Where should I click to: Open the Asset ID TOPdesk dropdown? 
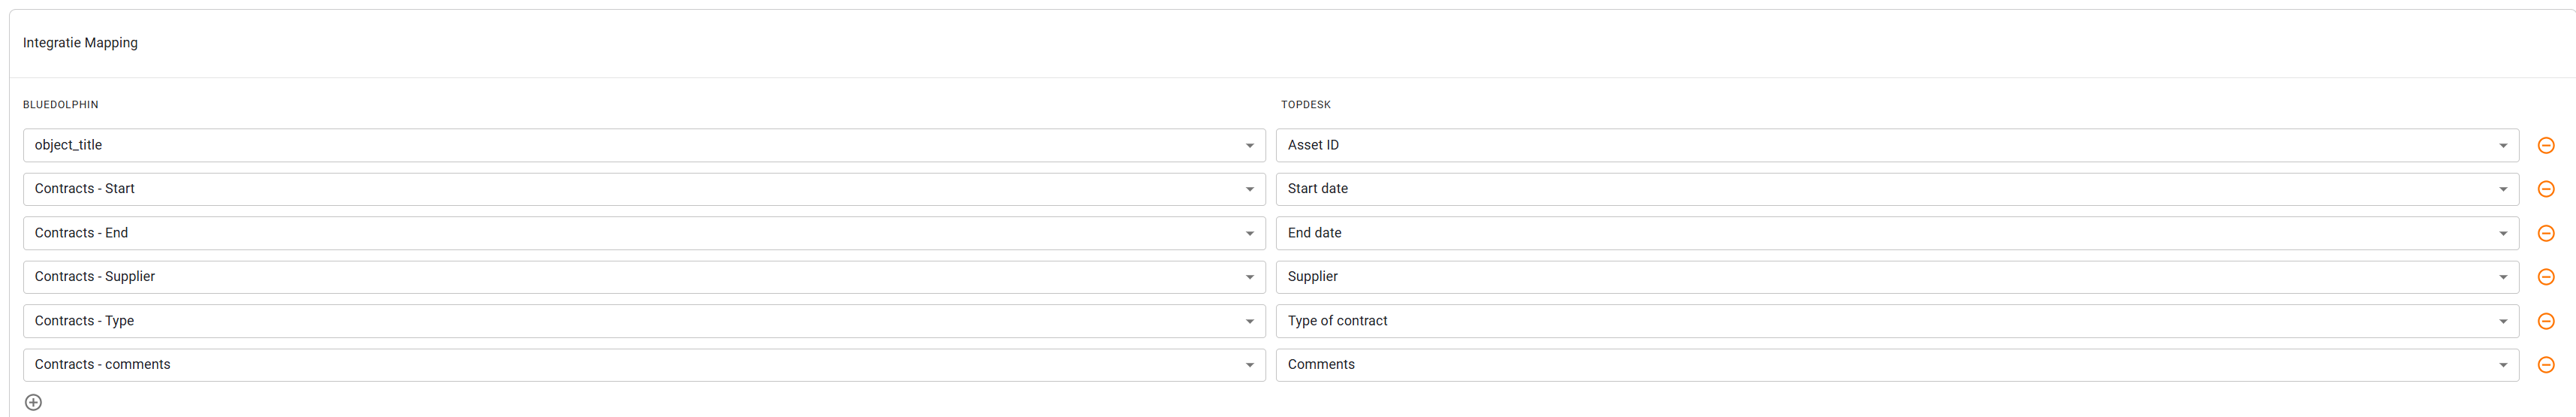[1897, 145]
